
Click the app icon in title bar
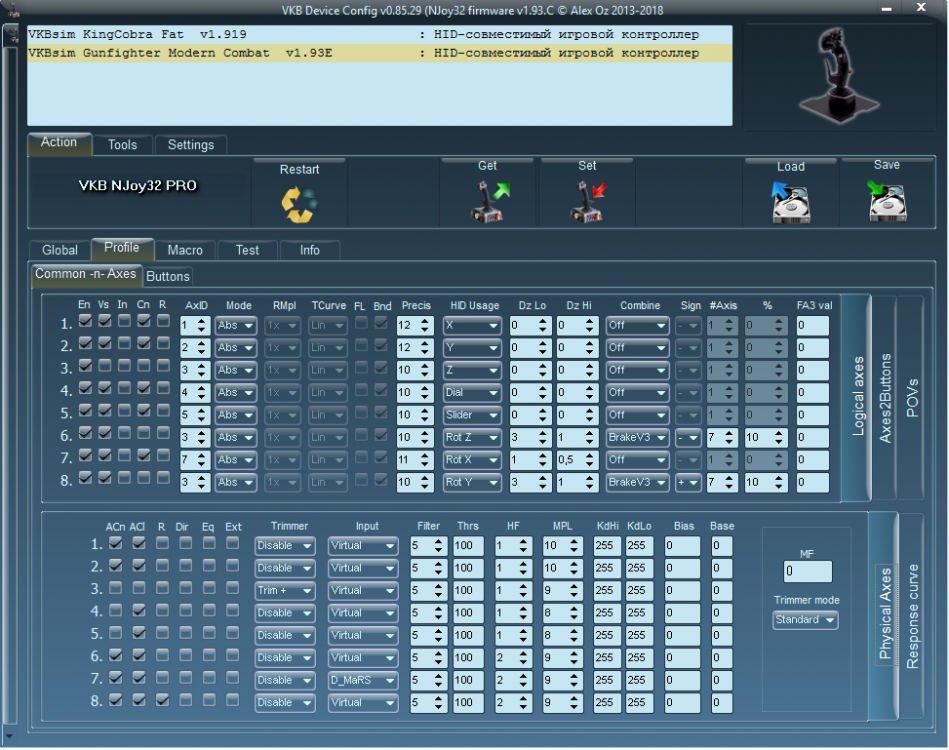tap(13, 10)
